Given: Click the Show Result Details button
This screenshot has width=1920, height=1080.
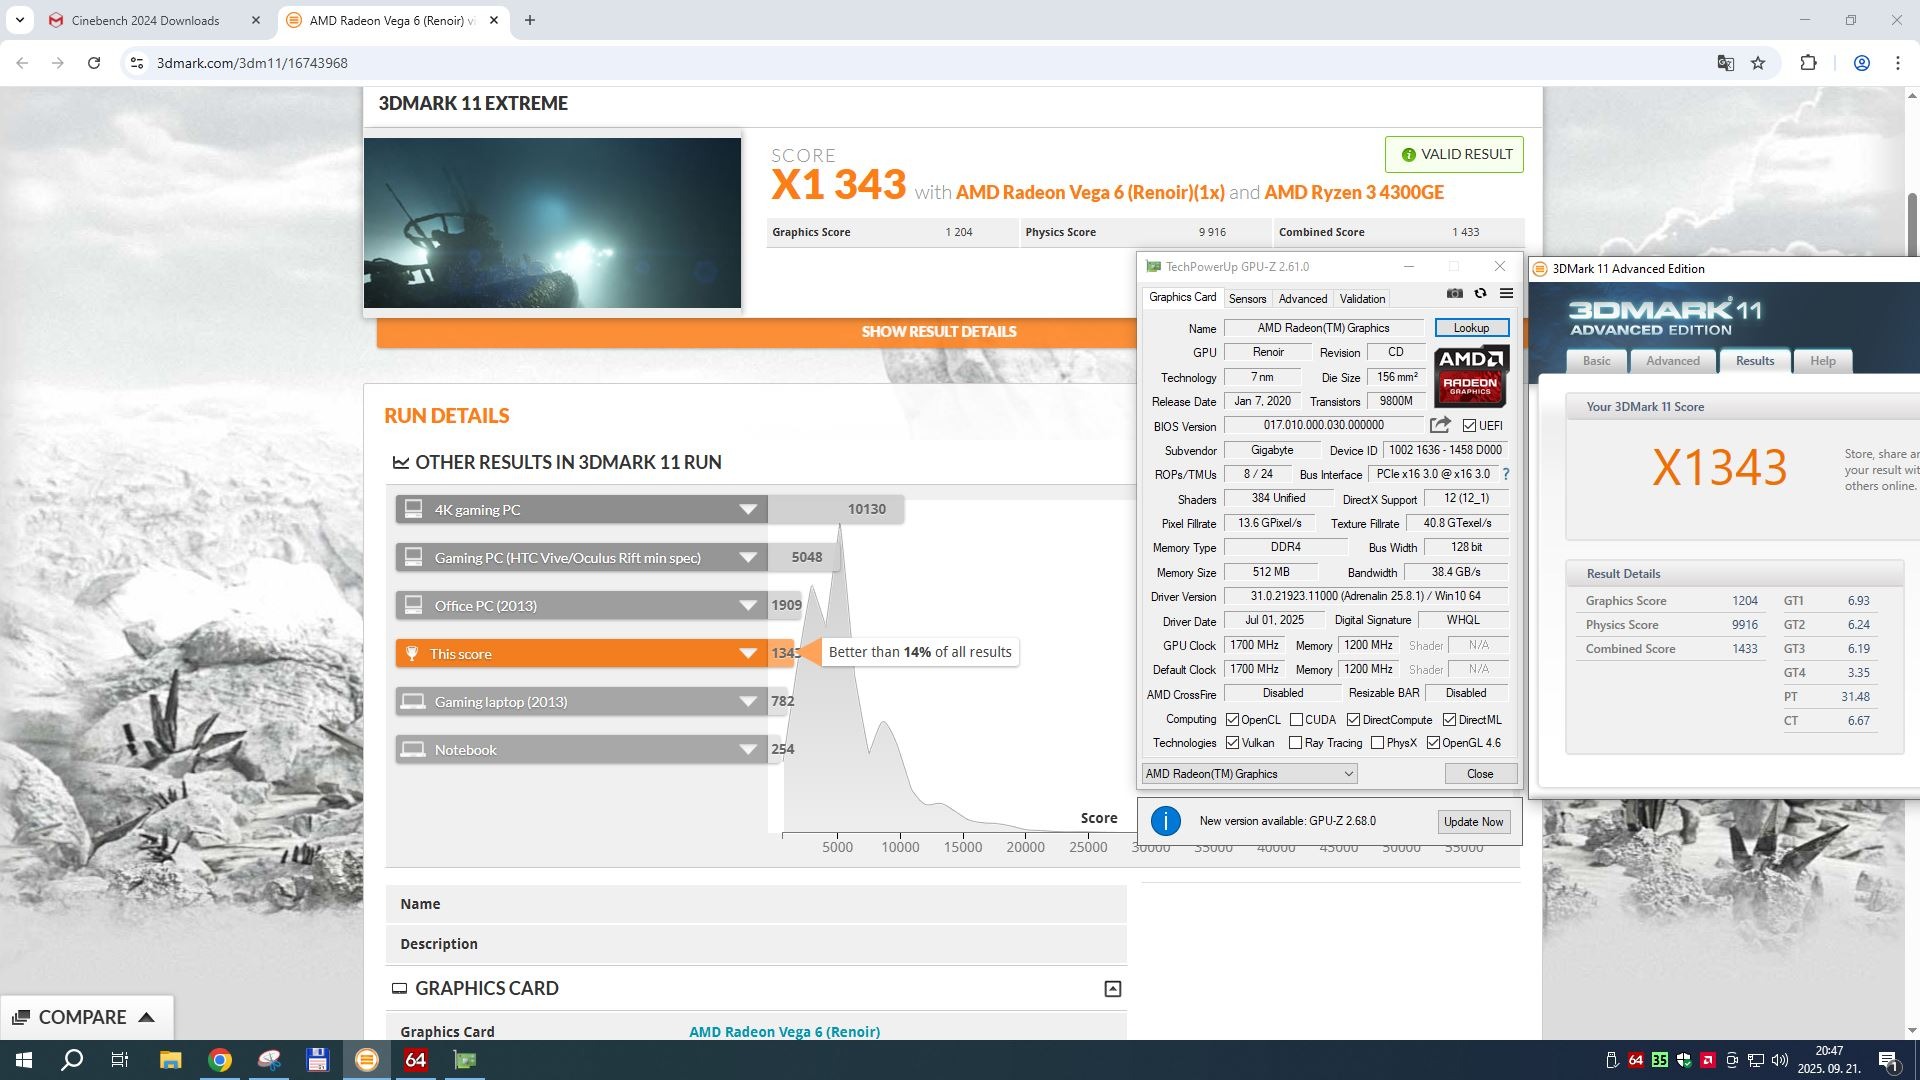Looking at the screenshot, I should 938,331.
